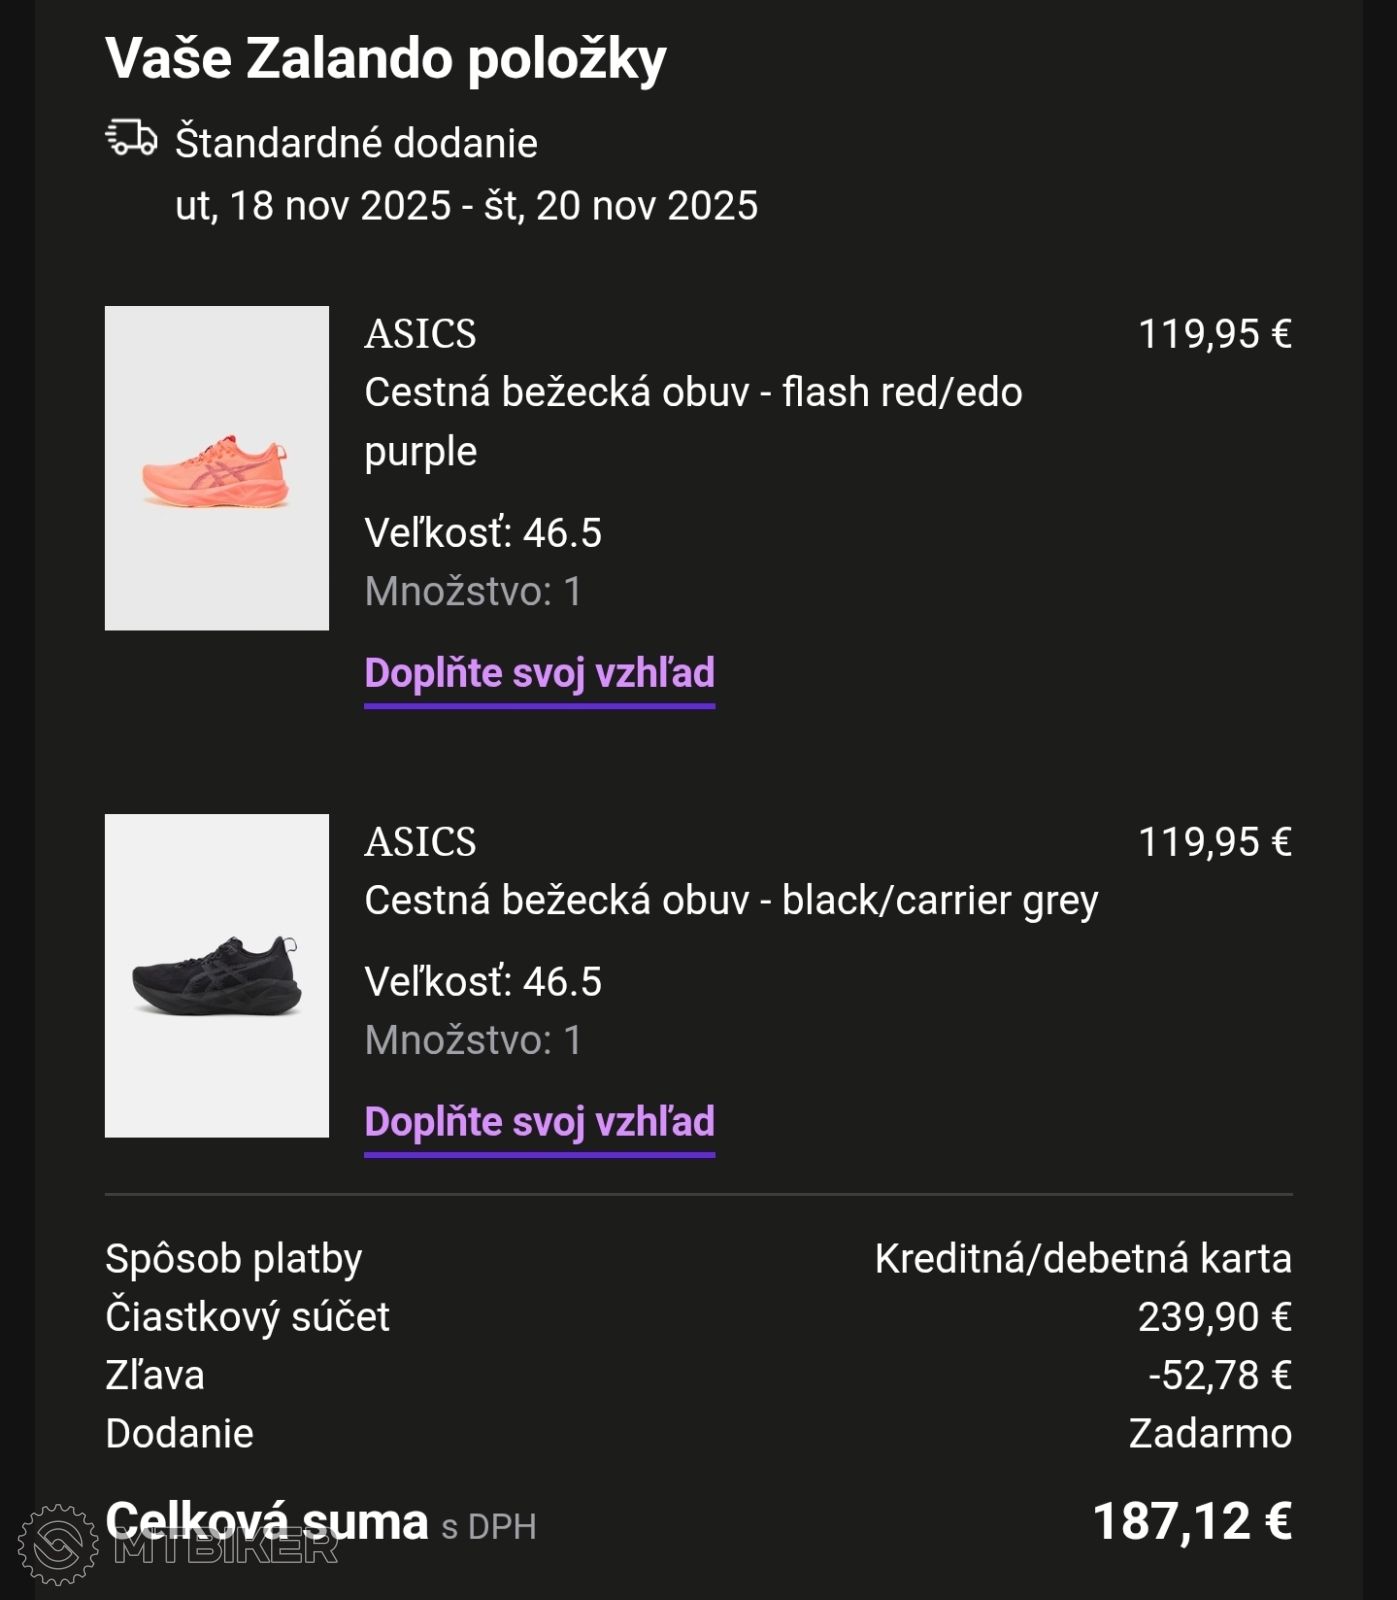1397x1600 pixels.
Task: Click the subtotal amount 239,90 €
Action: pyautogui.click(x=1214, y=1317)
